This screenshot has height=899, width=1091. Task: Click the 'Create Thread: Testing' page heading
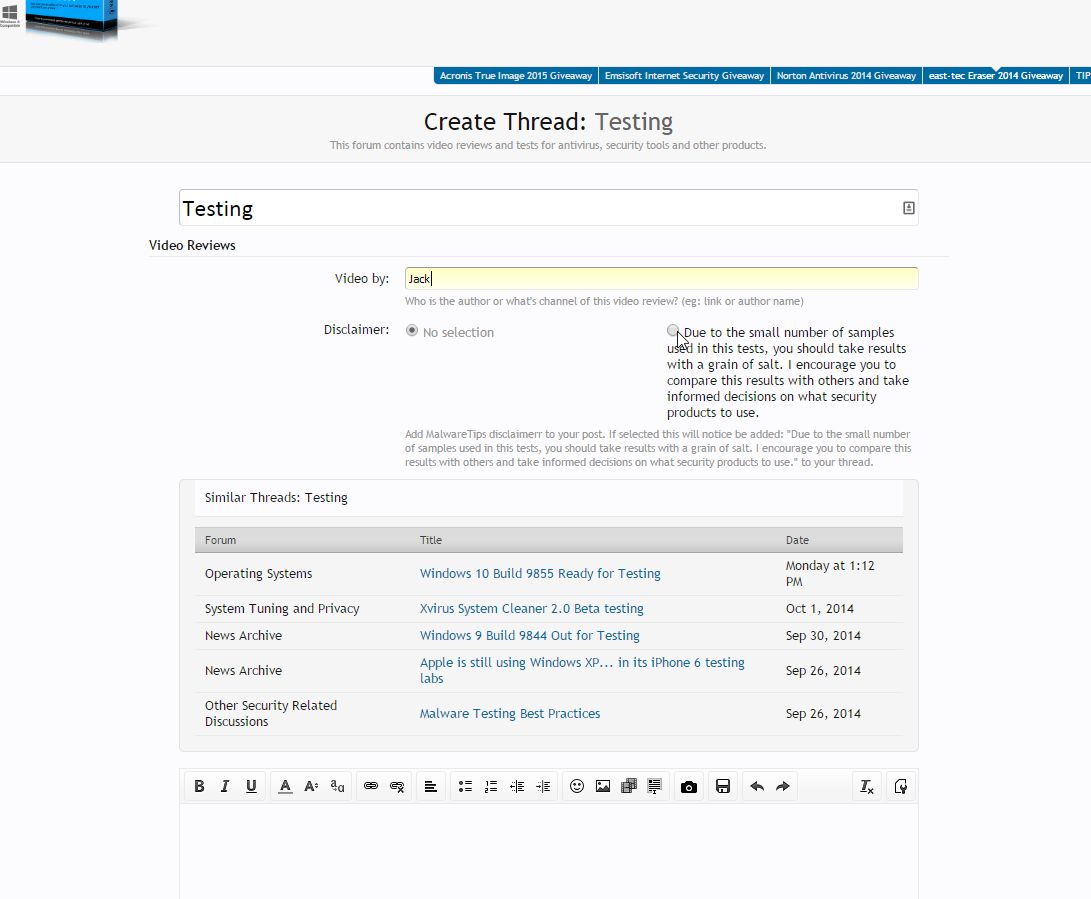pyautogui.click(x=548, y=122)
